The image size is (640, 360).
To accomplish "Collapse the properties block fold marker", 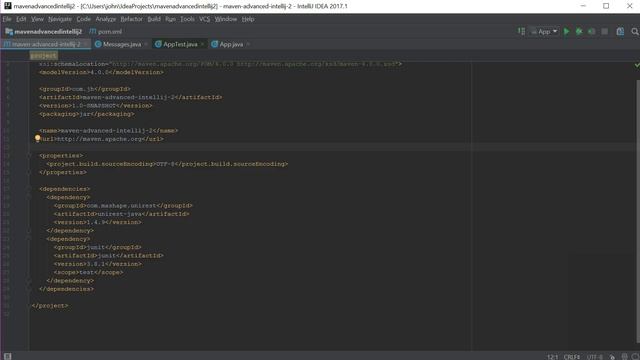I will (29, 156).
